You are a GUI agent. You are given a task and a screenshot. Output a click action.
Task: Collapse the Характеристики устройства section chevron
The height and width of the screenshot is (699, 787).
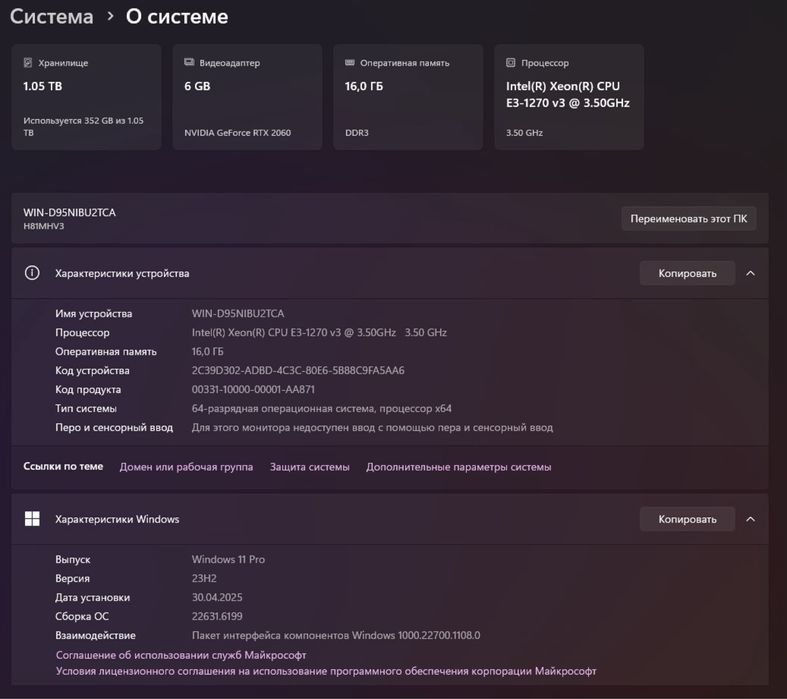(x=750, y=273)
